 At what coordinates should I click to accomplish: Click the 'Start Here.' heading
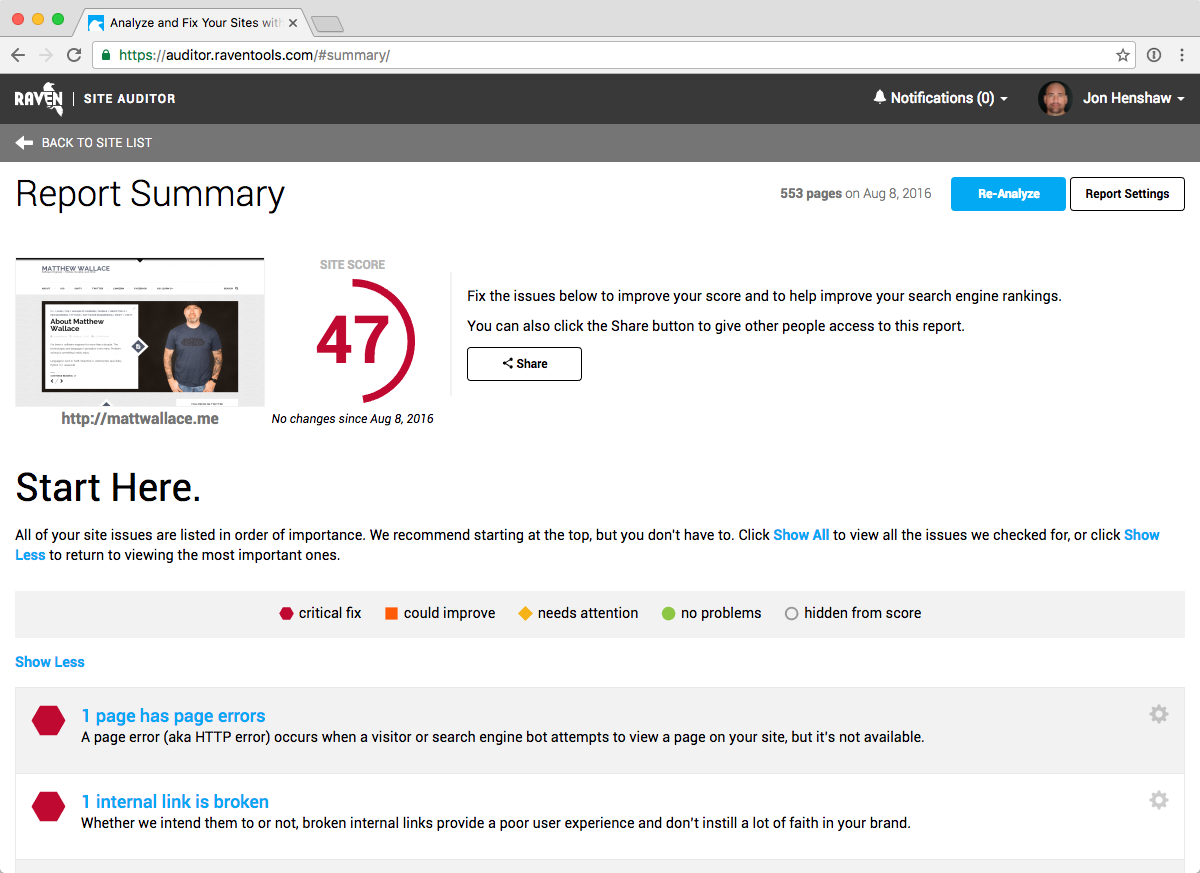(x=108, y=488)
